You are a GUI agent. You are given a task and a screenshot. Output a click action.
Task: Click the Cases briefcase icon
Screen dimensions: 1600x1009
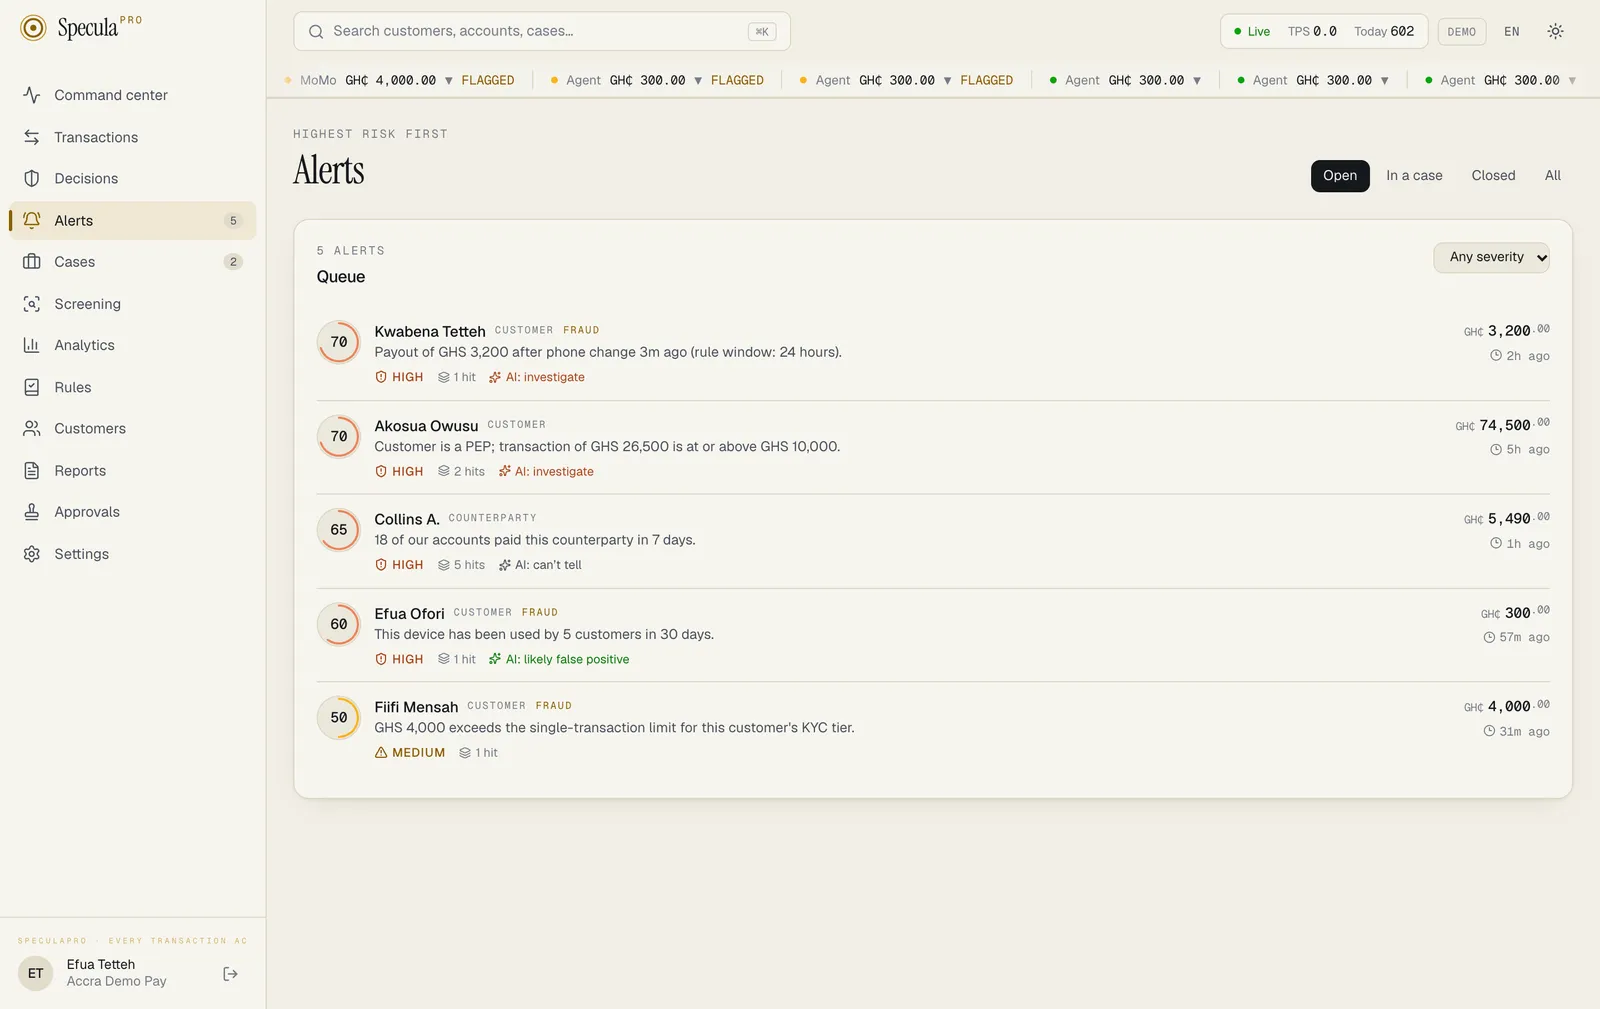coord(32,262)
